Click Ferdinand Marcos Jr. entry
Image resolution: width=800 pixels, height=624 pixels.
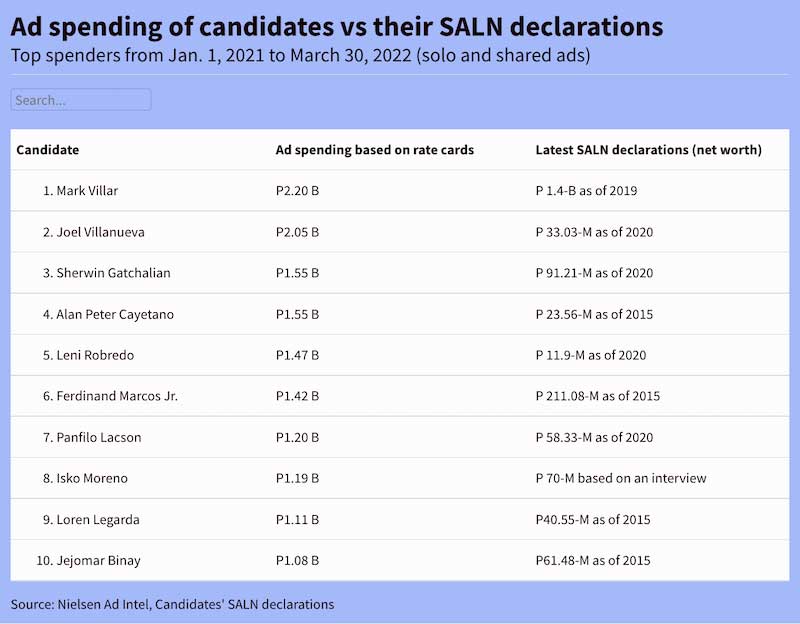pos(110,396)
